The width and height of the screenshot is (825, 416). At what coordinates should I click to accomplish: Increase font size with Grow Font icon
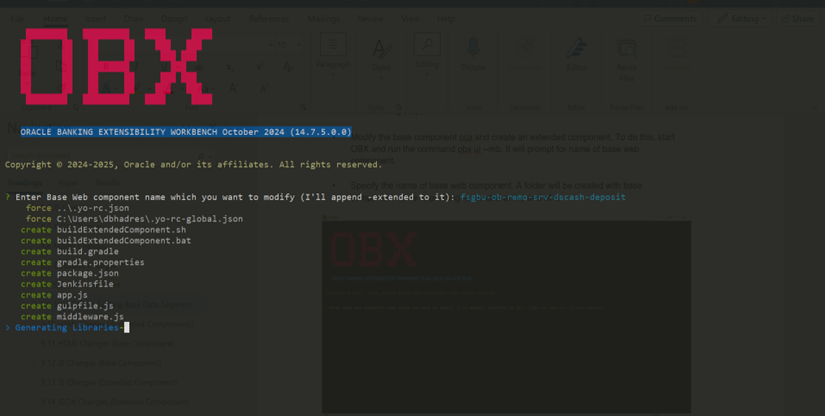coord(234,88)
